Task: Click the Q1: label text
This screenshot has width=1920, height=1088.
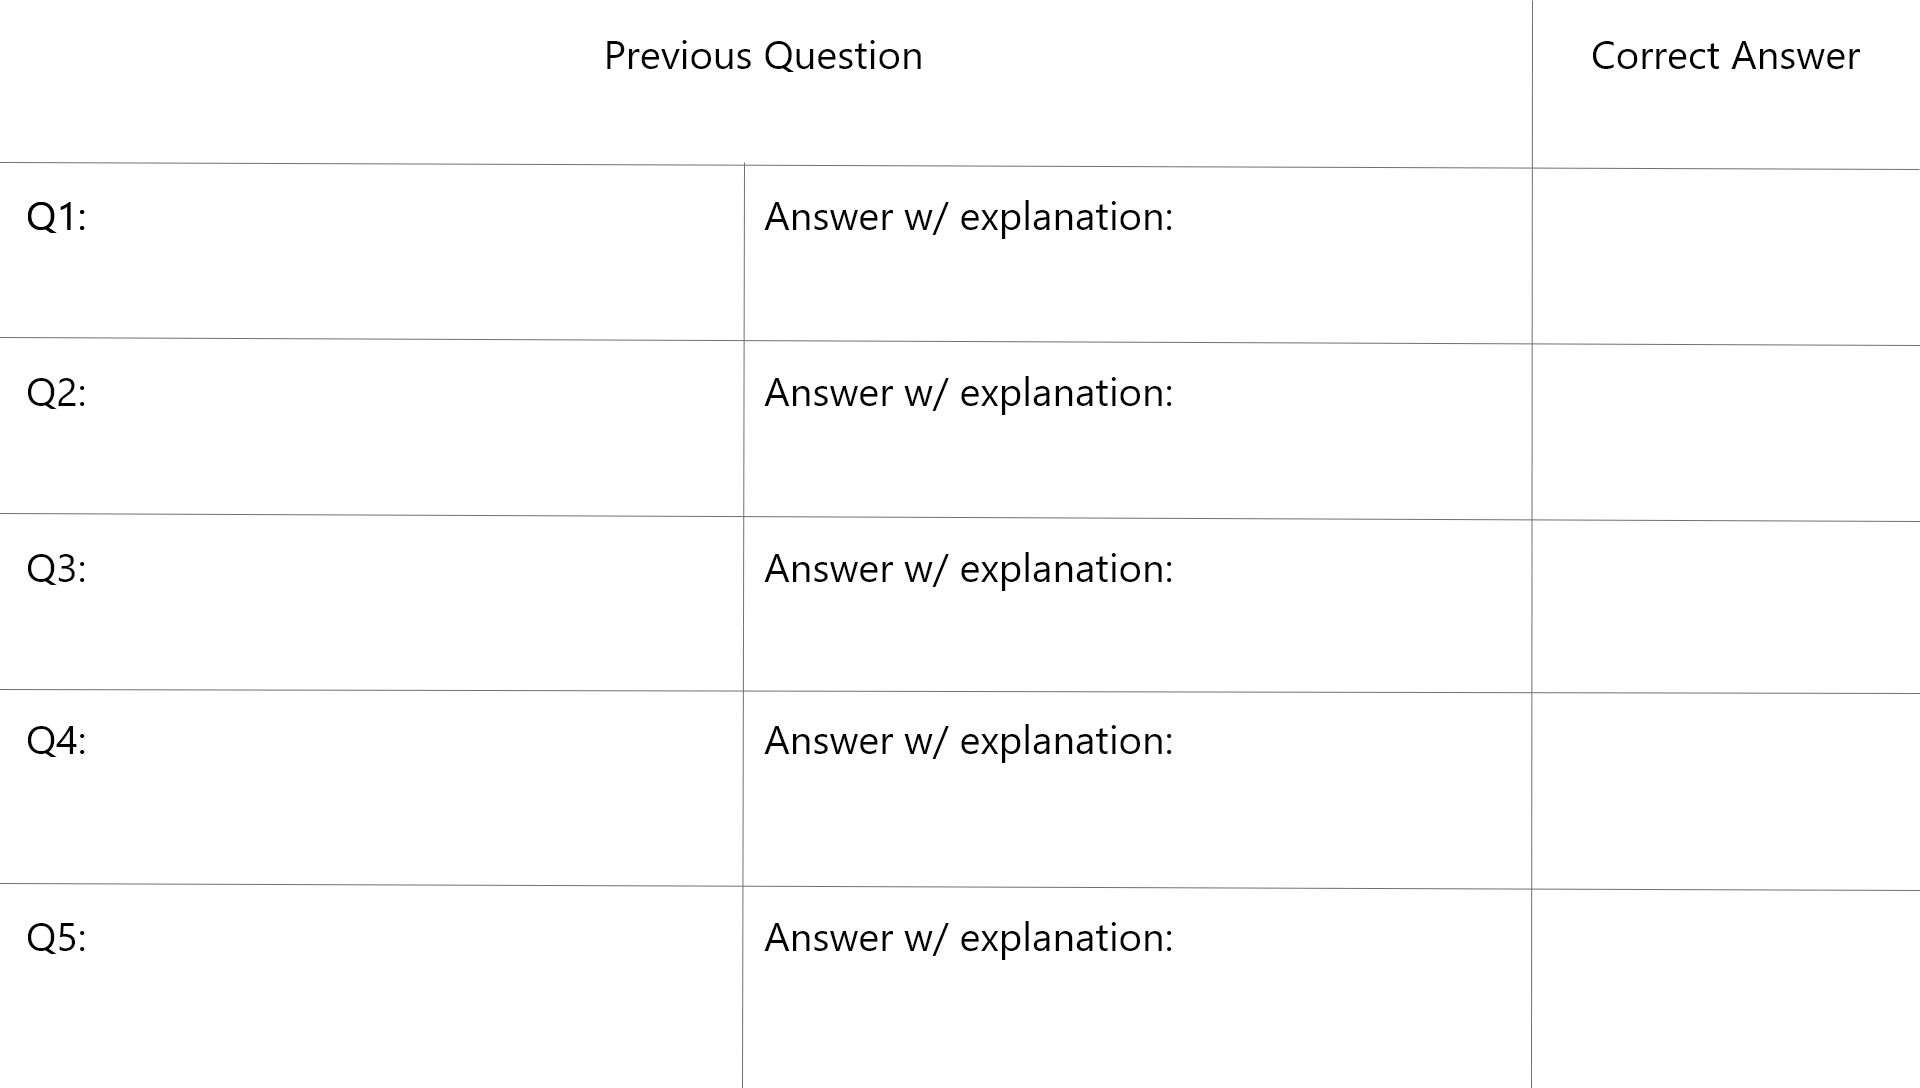Action: pyautogui.click(x=56, y=217)
